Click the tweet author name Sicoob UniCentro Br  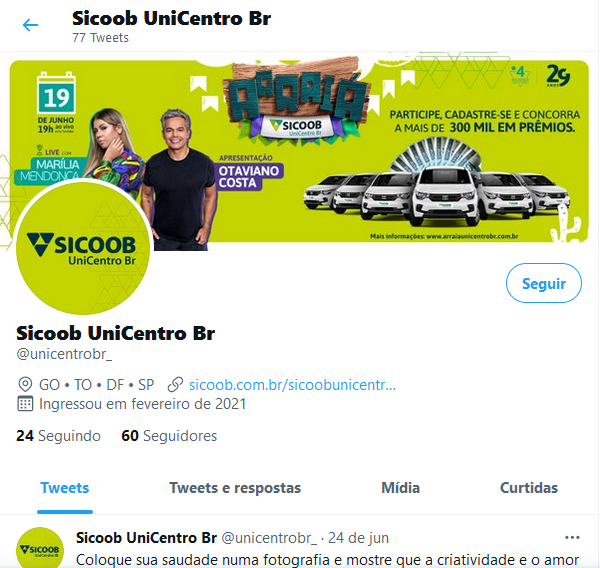(146, 538)
